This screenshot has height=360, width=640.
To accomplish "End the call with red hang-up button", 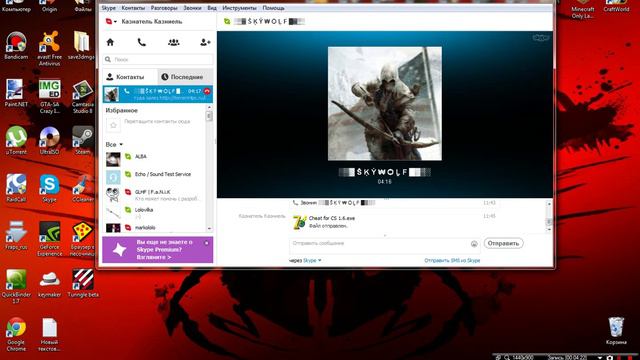I will point(207,91).
